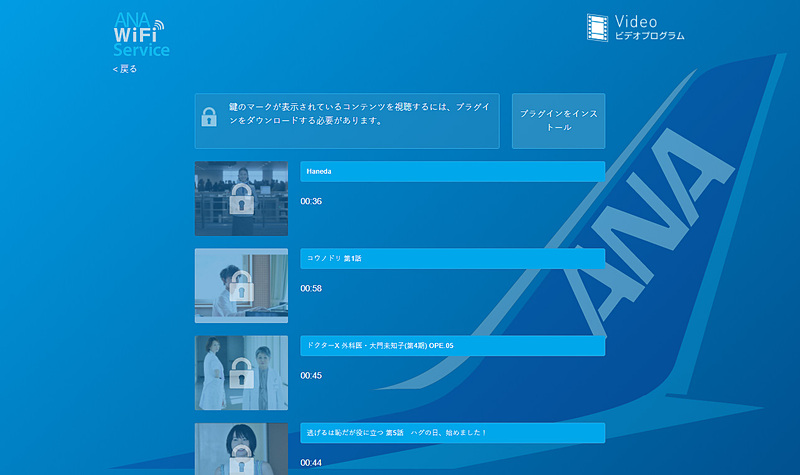Click the Video film strip icon
The width and height of the screenshot is (800, 475).
(597, 28)
